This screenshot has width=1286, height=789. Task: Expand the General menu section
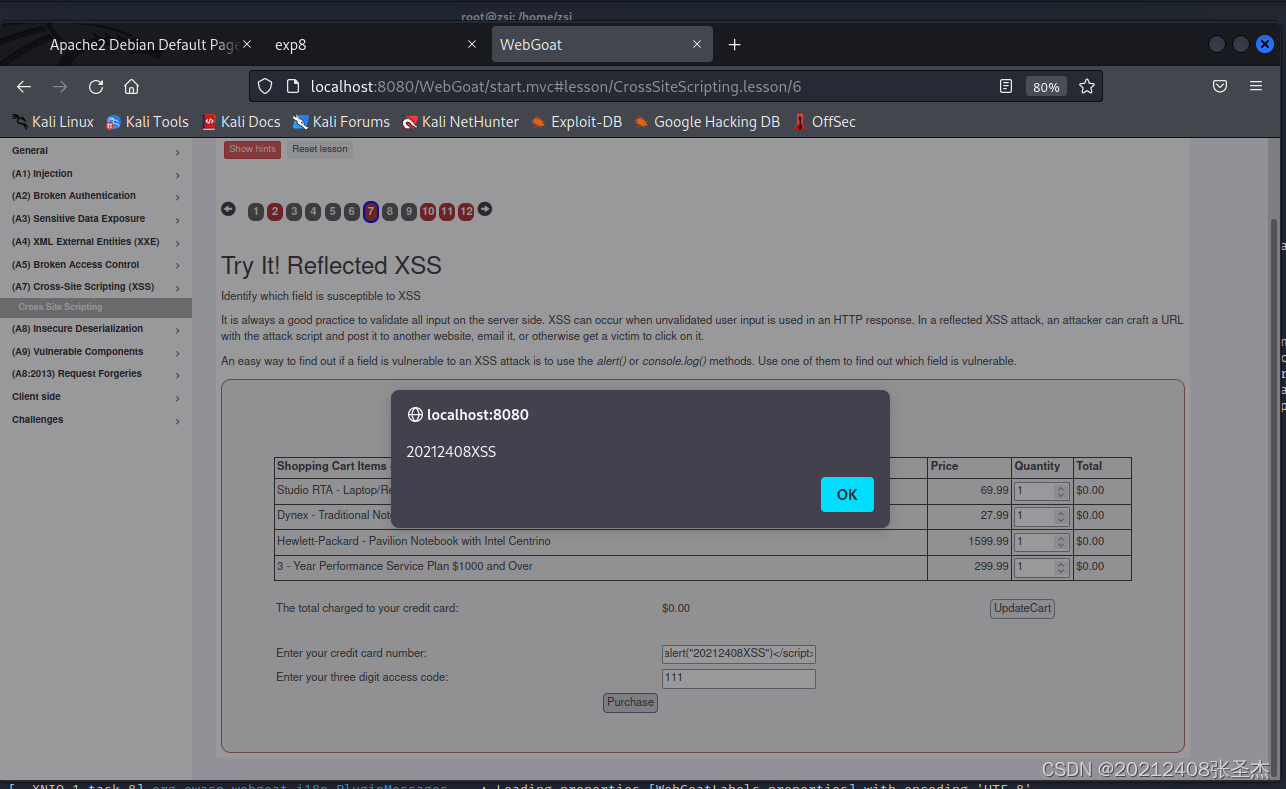96,151
